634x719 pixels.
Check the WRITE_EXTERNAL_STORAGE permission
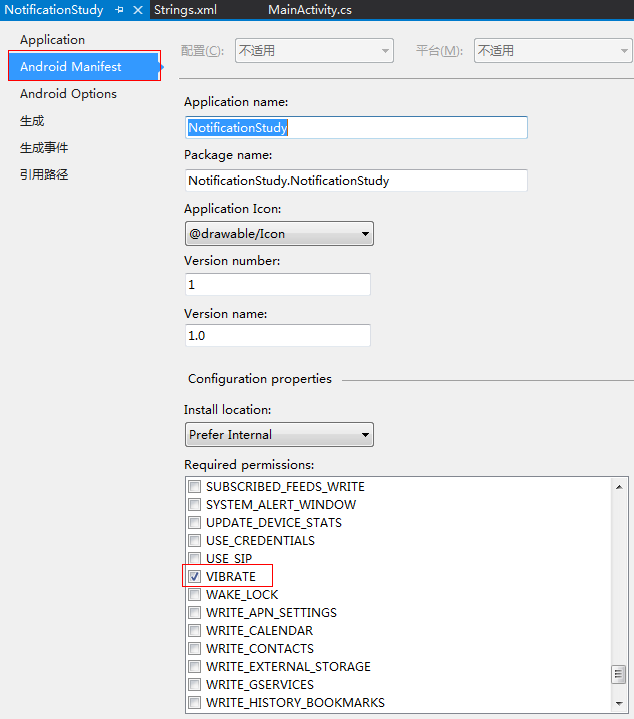(x=194, y=666)
